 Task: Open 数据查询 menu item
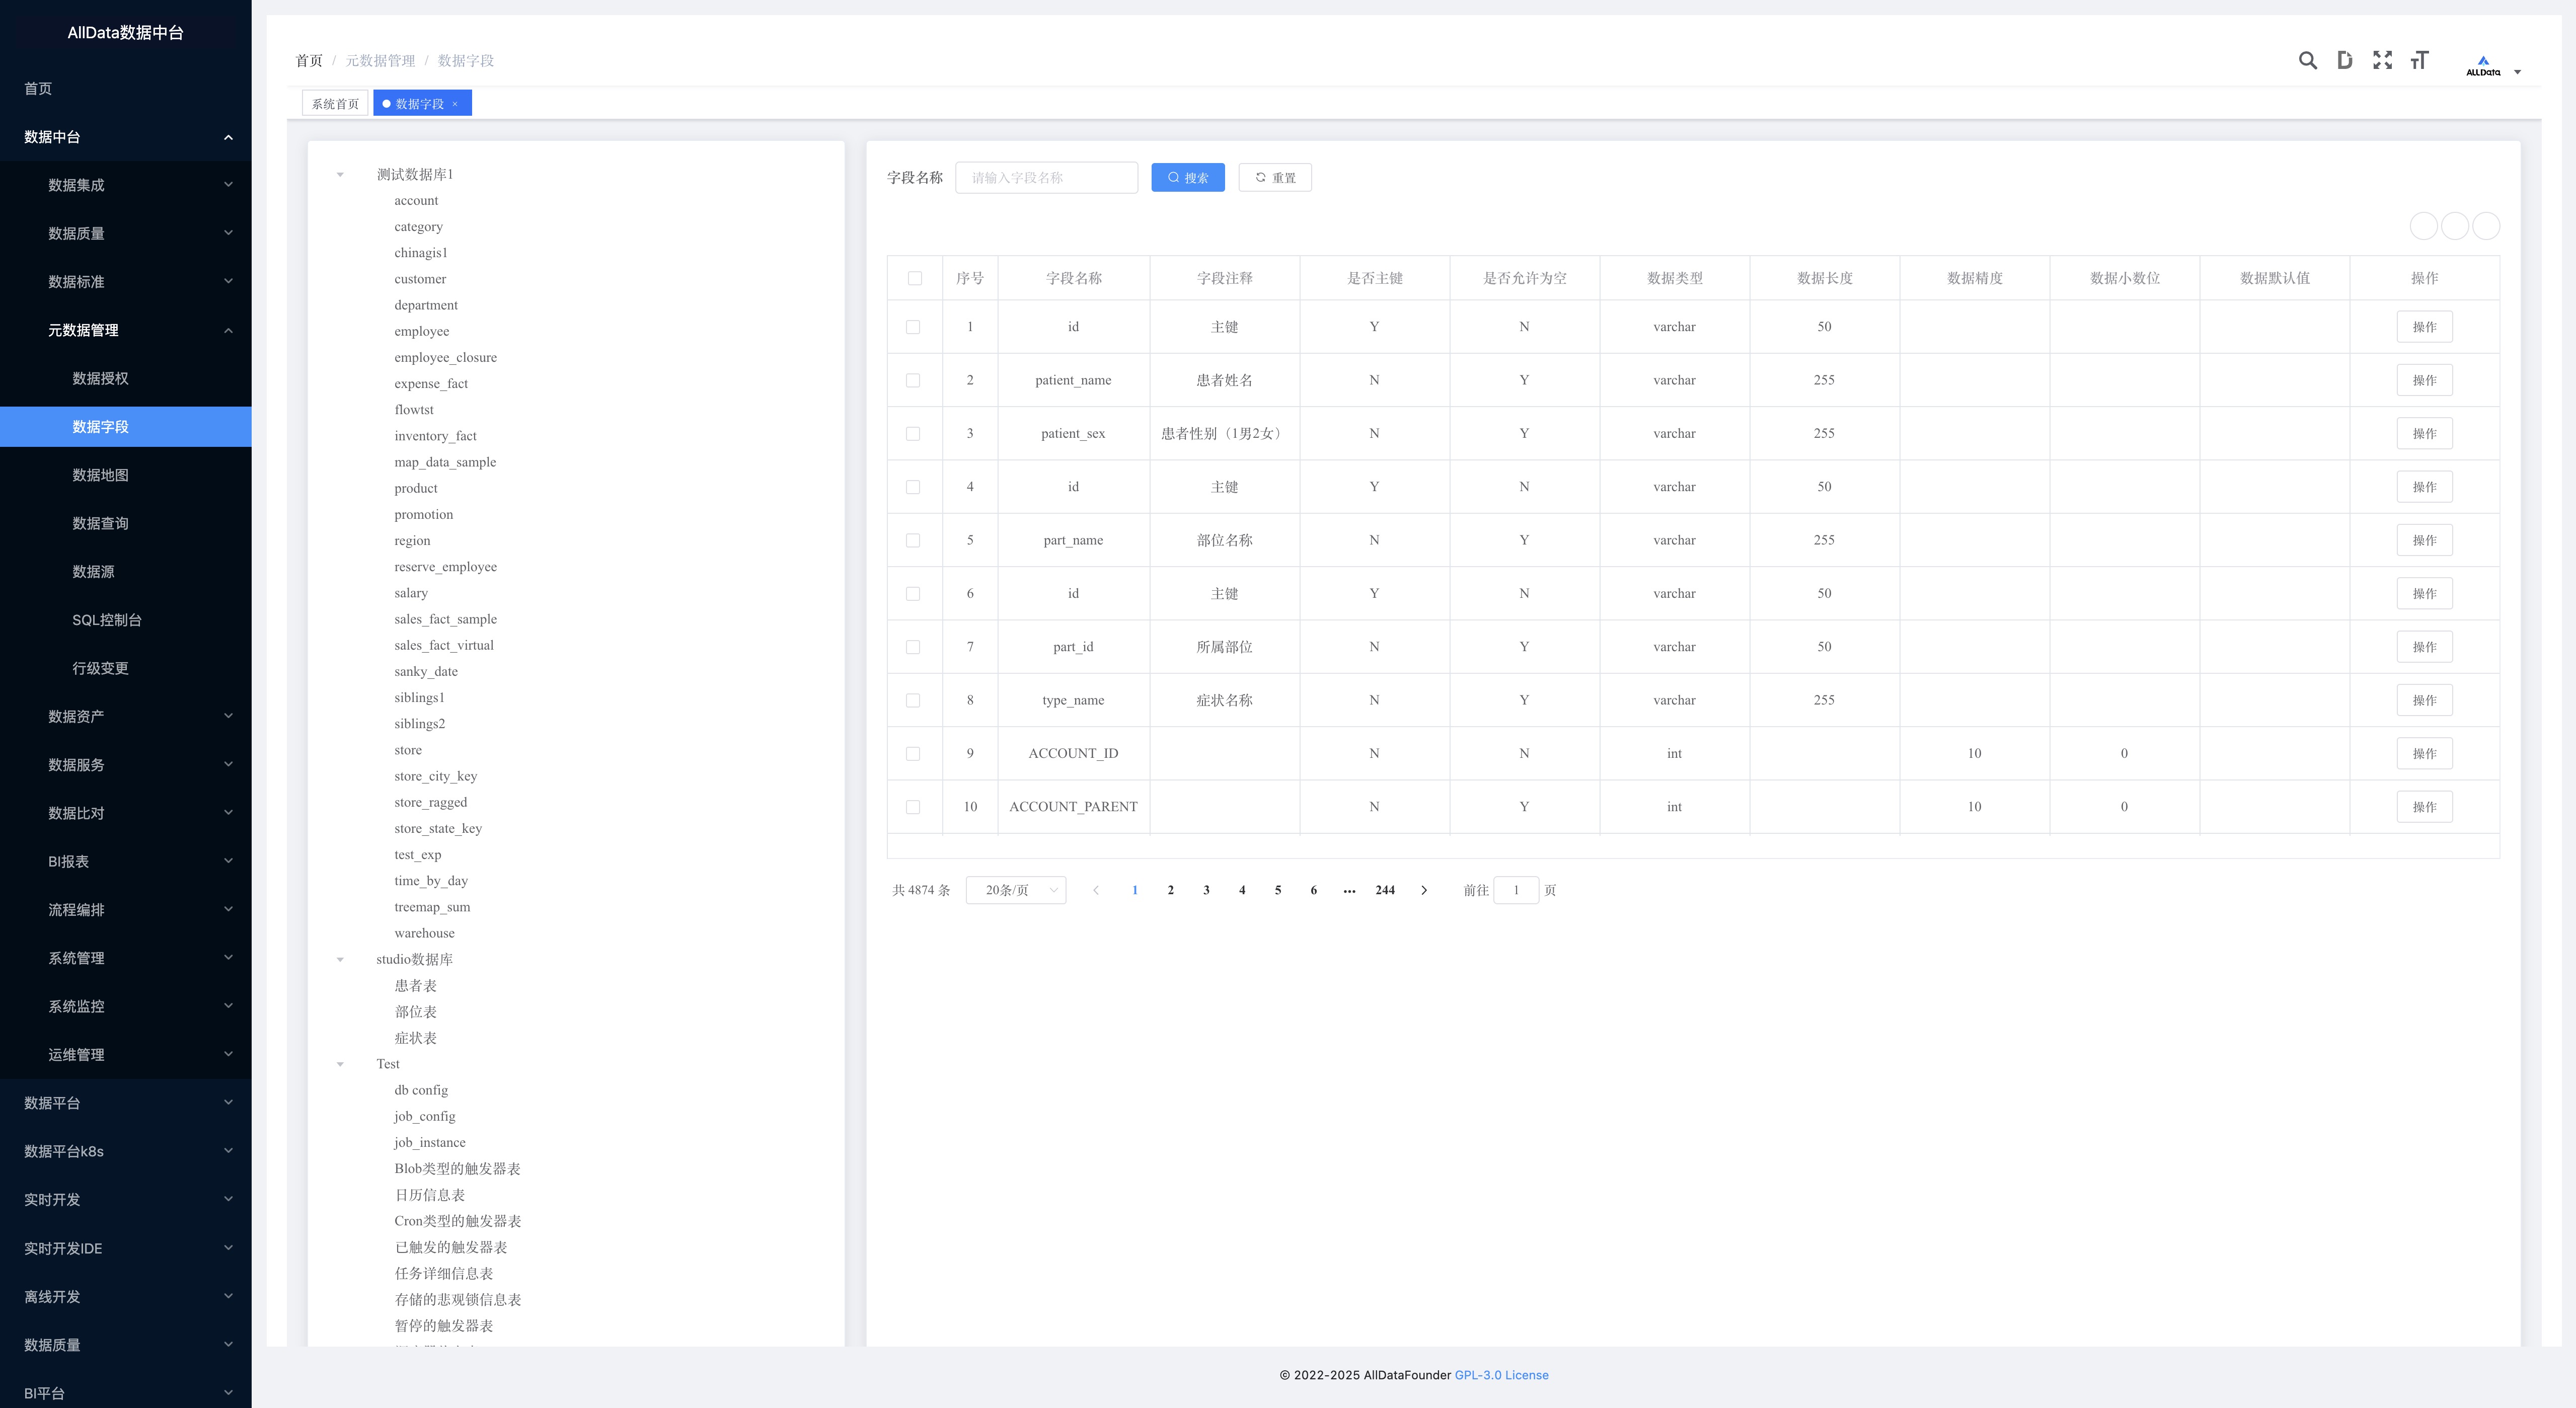(x=126, y=523)
